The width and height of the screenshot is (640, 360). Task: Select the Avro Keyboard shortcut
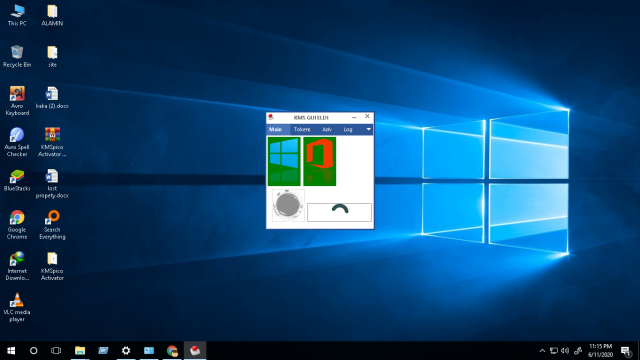click(x=17, y=101)
